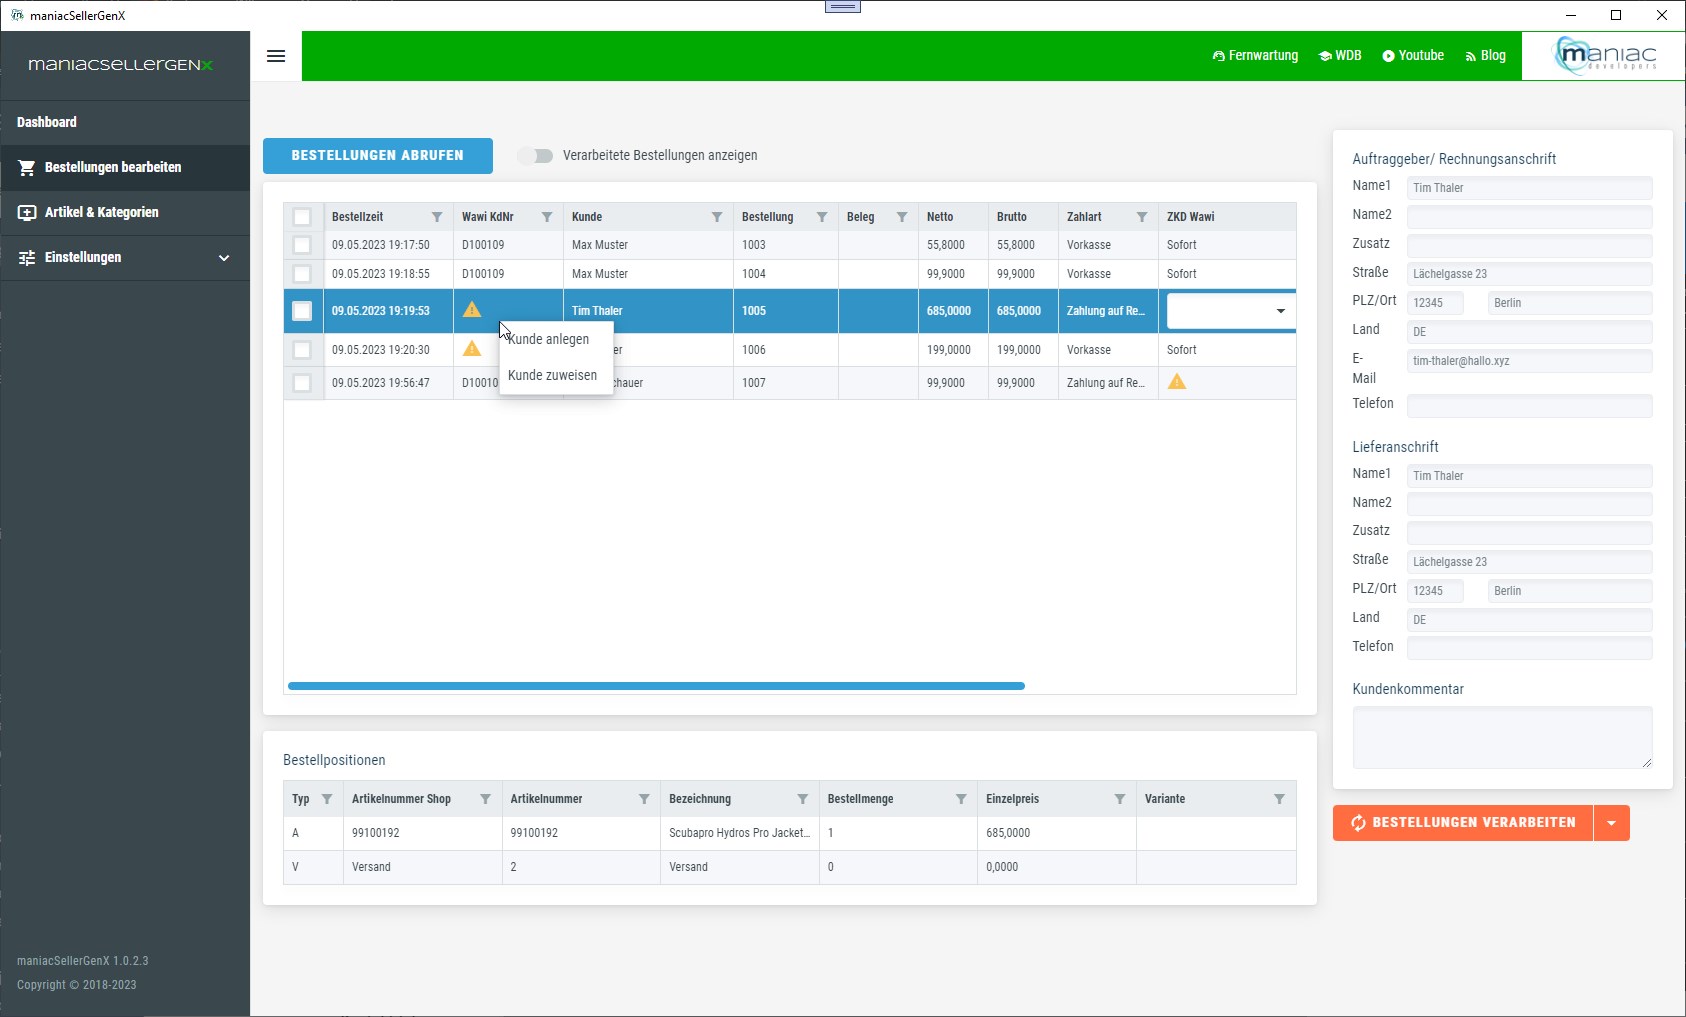Open the Fernwartung link
The width and height of the screenshot is (1686, 1017).
pyautogui.click(x=1255, y=56)
